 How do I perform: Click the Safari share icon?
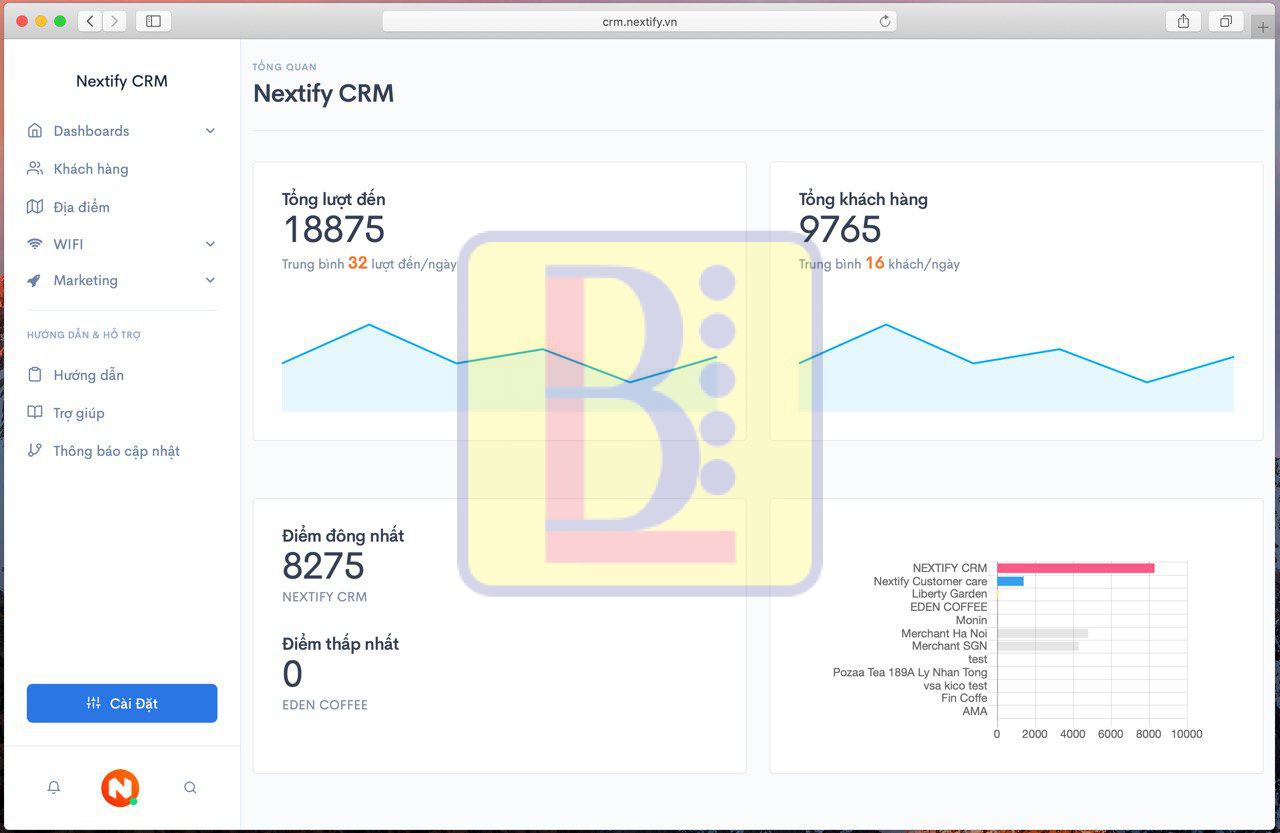tap(1183, 21)
